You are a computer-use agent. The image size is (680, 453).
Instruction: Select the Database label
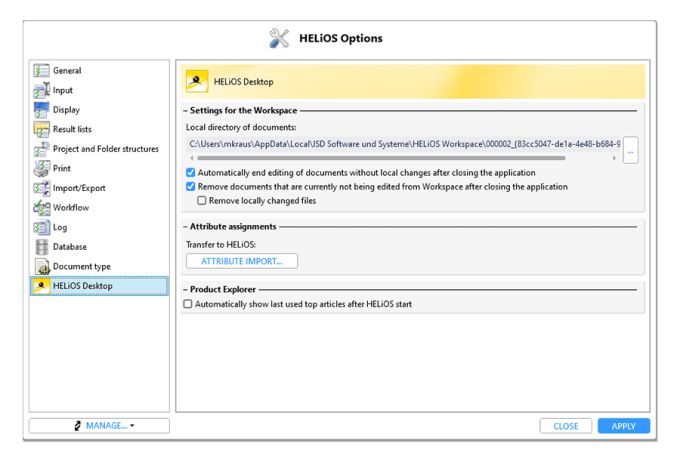pos(70,247)
